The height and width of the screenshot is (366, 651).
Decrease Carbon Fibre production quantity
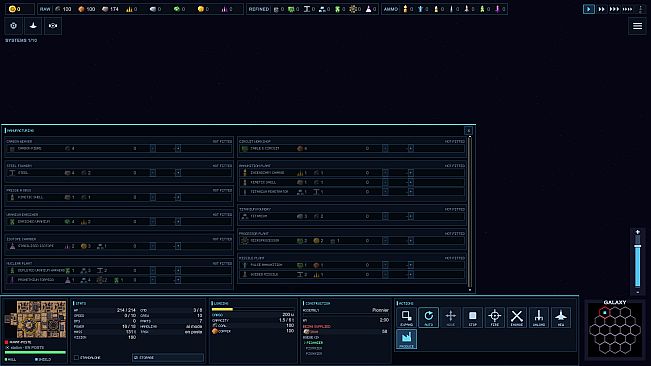click(x=153, y=148)
